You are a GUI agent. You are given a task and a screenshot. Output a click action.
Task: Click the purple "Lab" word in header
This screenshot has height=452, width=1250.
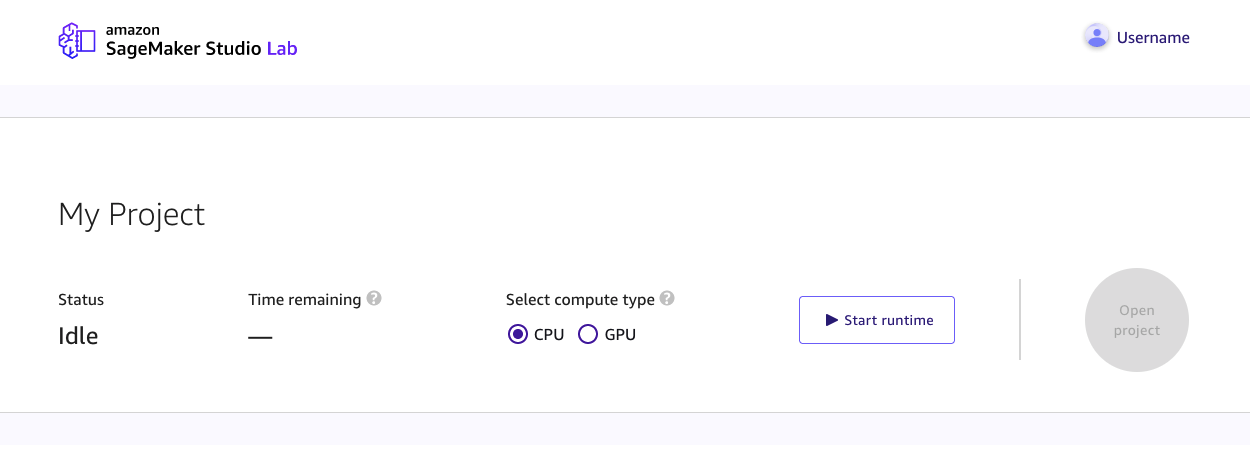(x=282, y=47)
